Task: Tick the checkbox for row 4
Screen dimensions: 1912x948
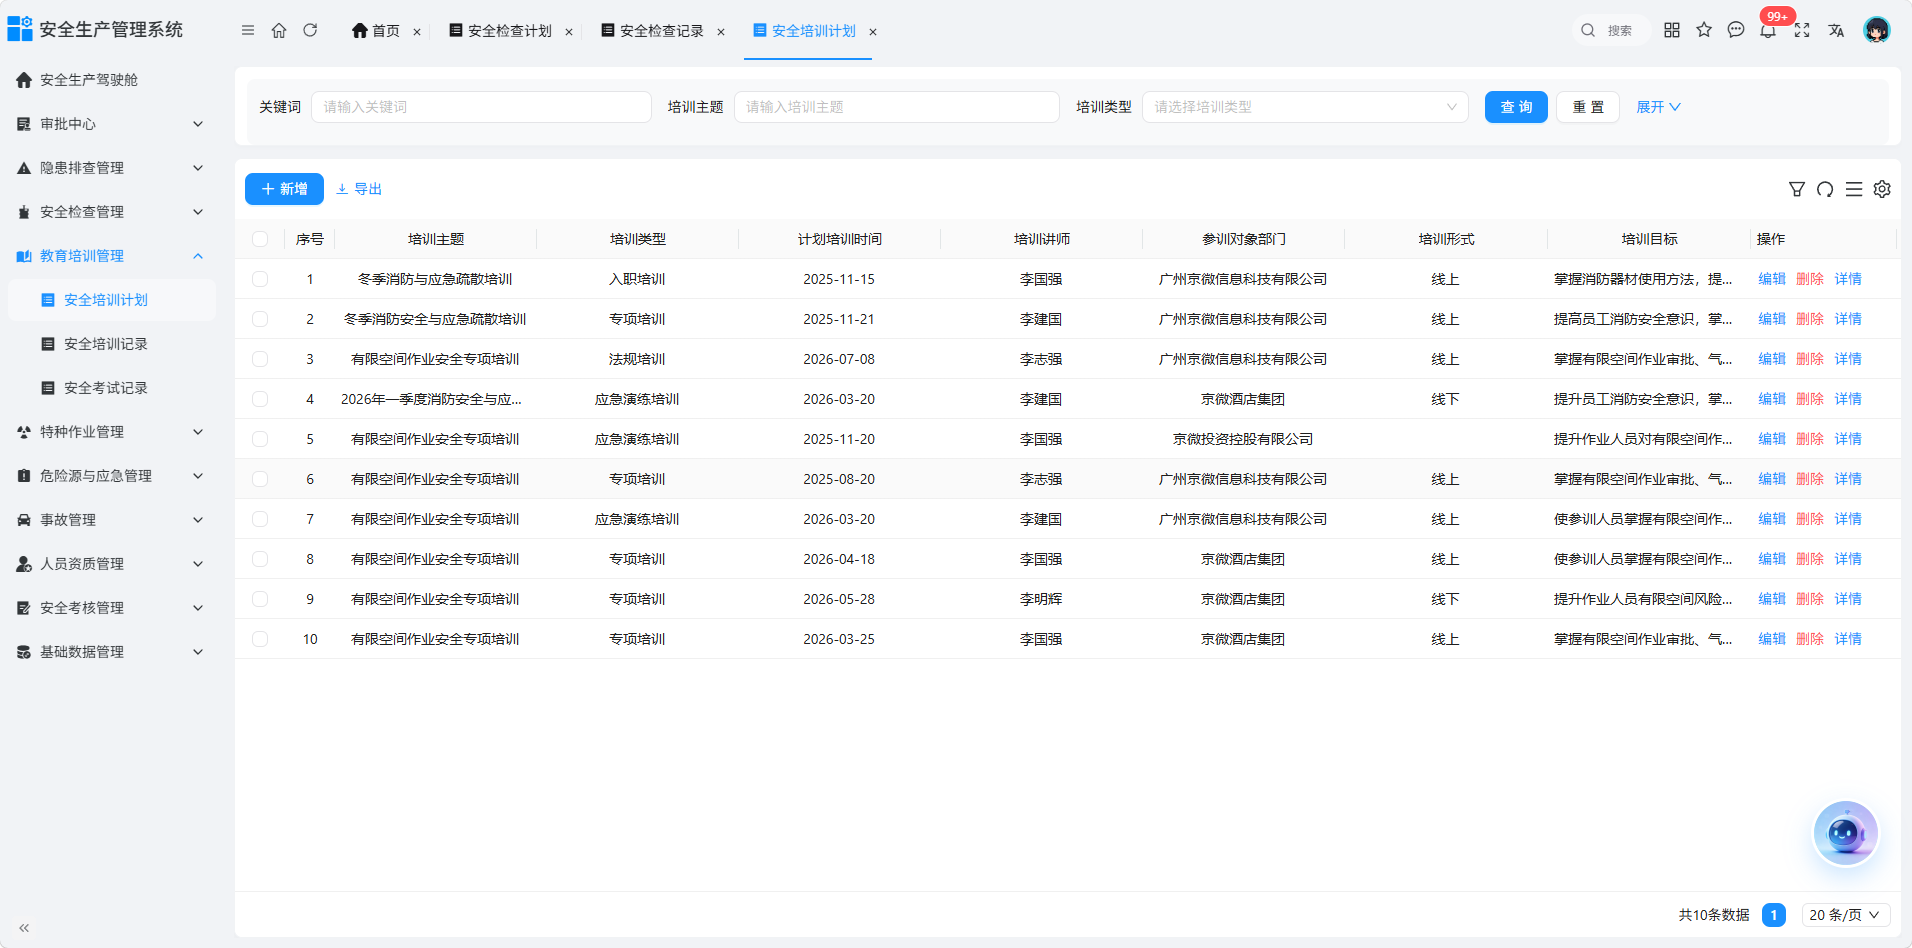Action: (x=260, y=399)
